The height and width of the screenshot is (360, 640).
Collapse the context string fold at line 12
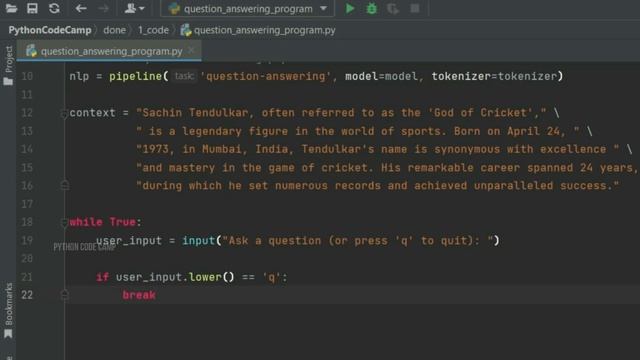point(64,114)
